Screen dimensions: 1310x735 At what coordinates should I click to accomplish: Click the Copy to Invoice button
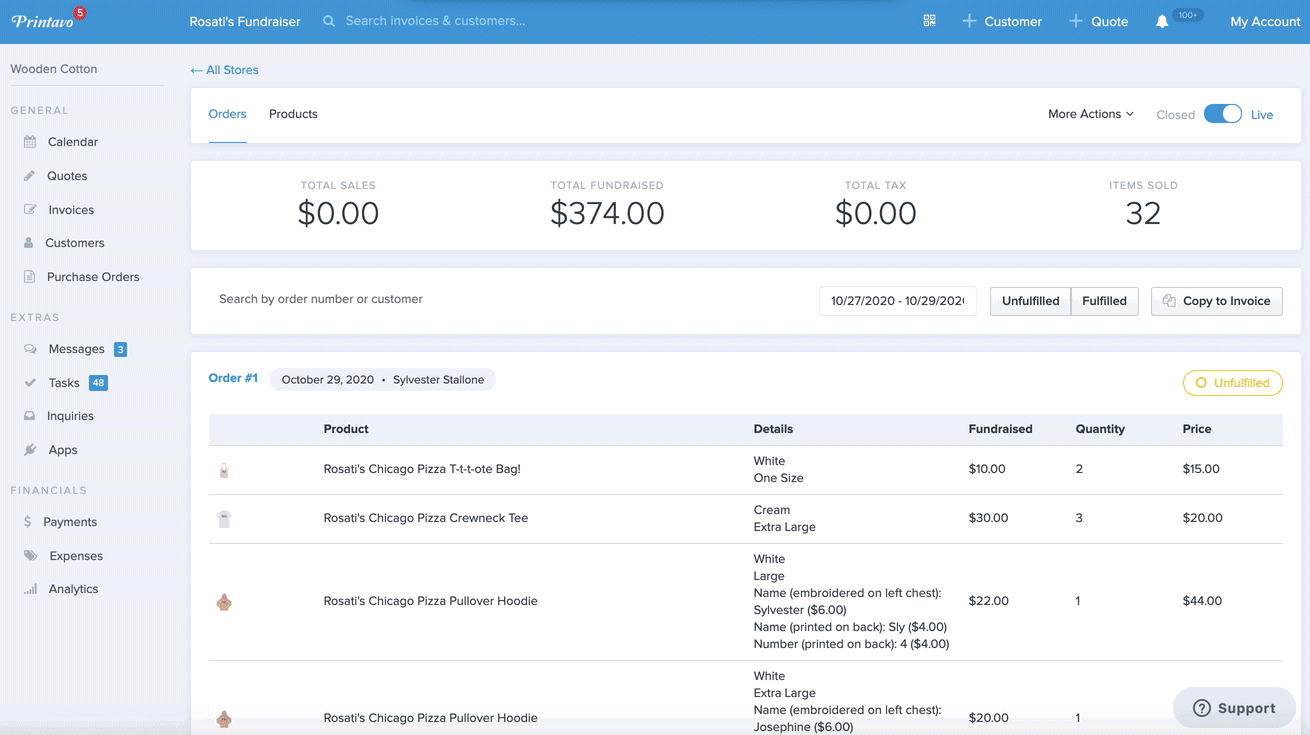point(1216,301)
